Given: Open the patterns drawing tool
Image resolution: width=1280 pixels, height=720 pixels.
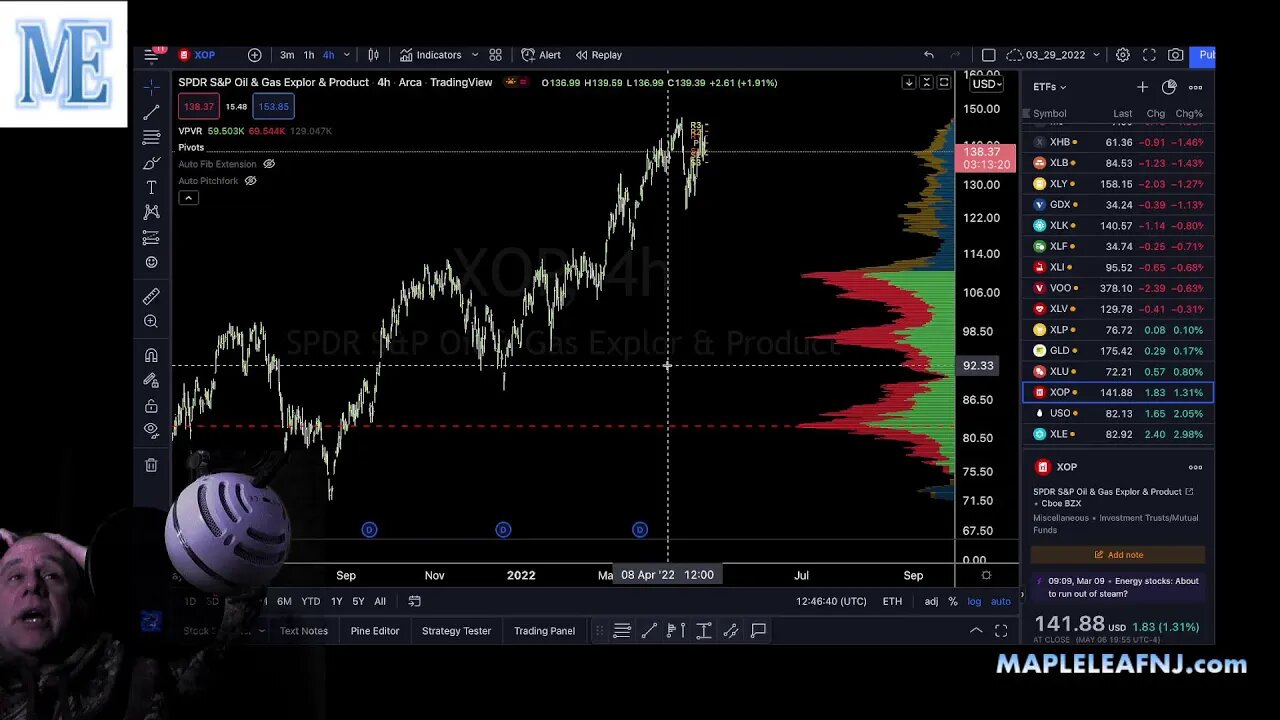Looking at the screenshot, I should (x=151, y=212).
